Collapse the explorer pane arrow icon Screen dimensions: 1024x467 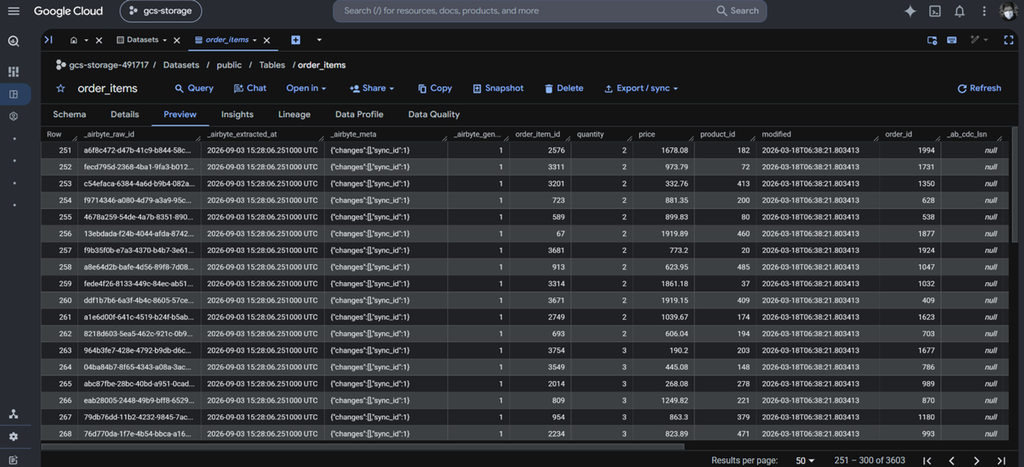(48, 40)
